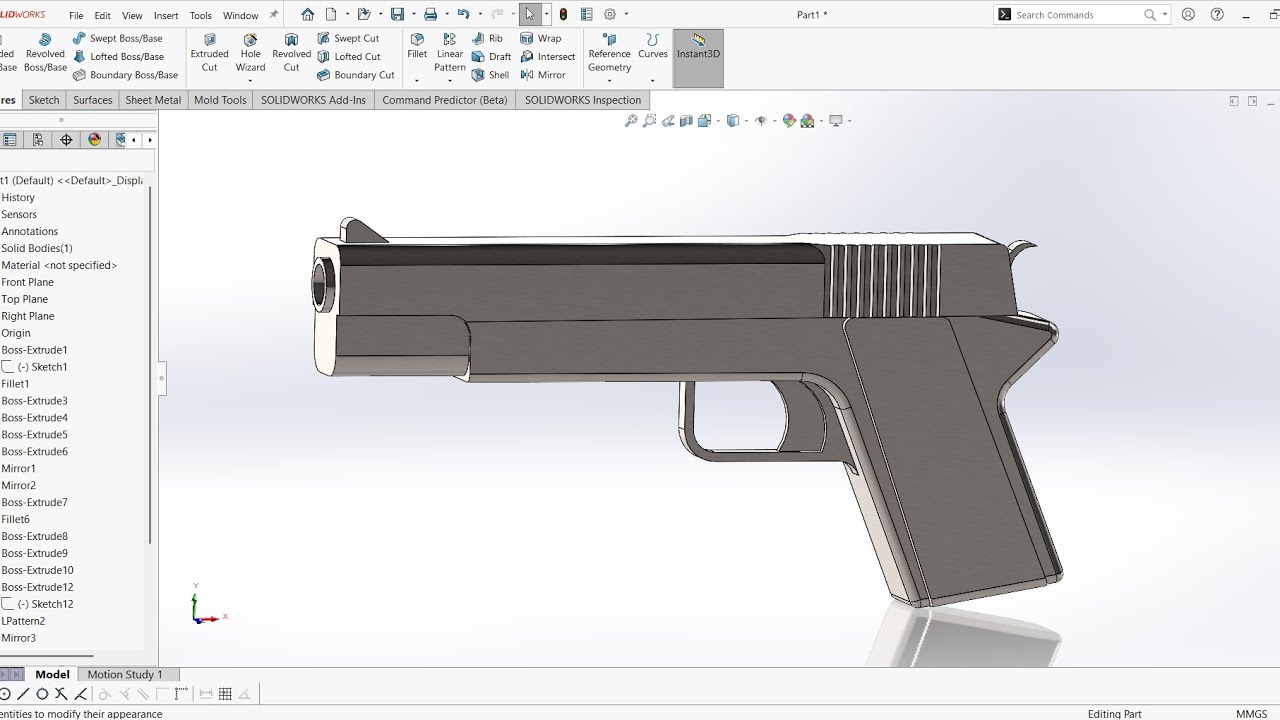The height and width of the screenshot is (720, 1280).
Task: Select the Rib tool
Action: pyautogui.click(x=488, y=38)
